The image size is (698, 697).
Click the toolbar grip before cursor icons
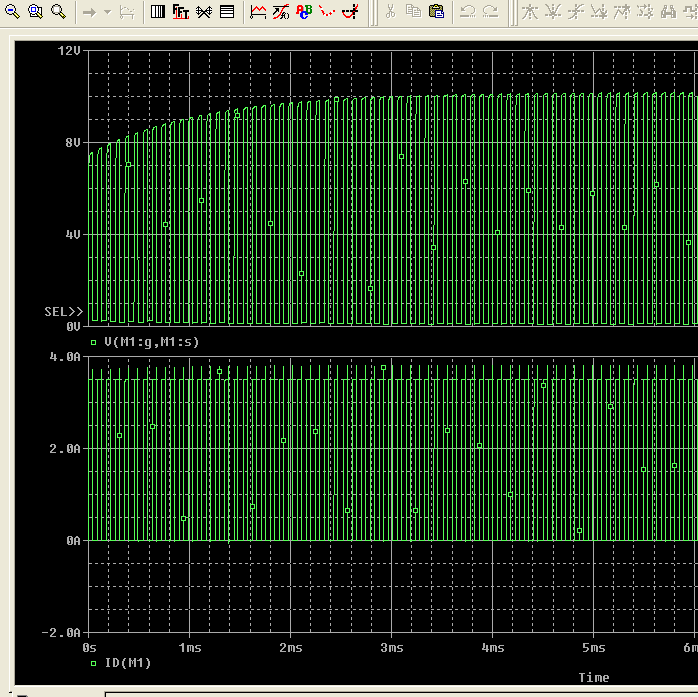[x=514, y=12]
